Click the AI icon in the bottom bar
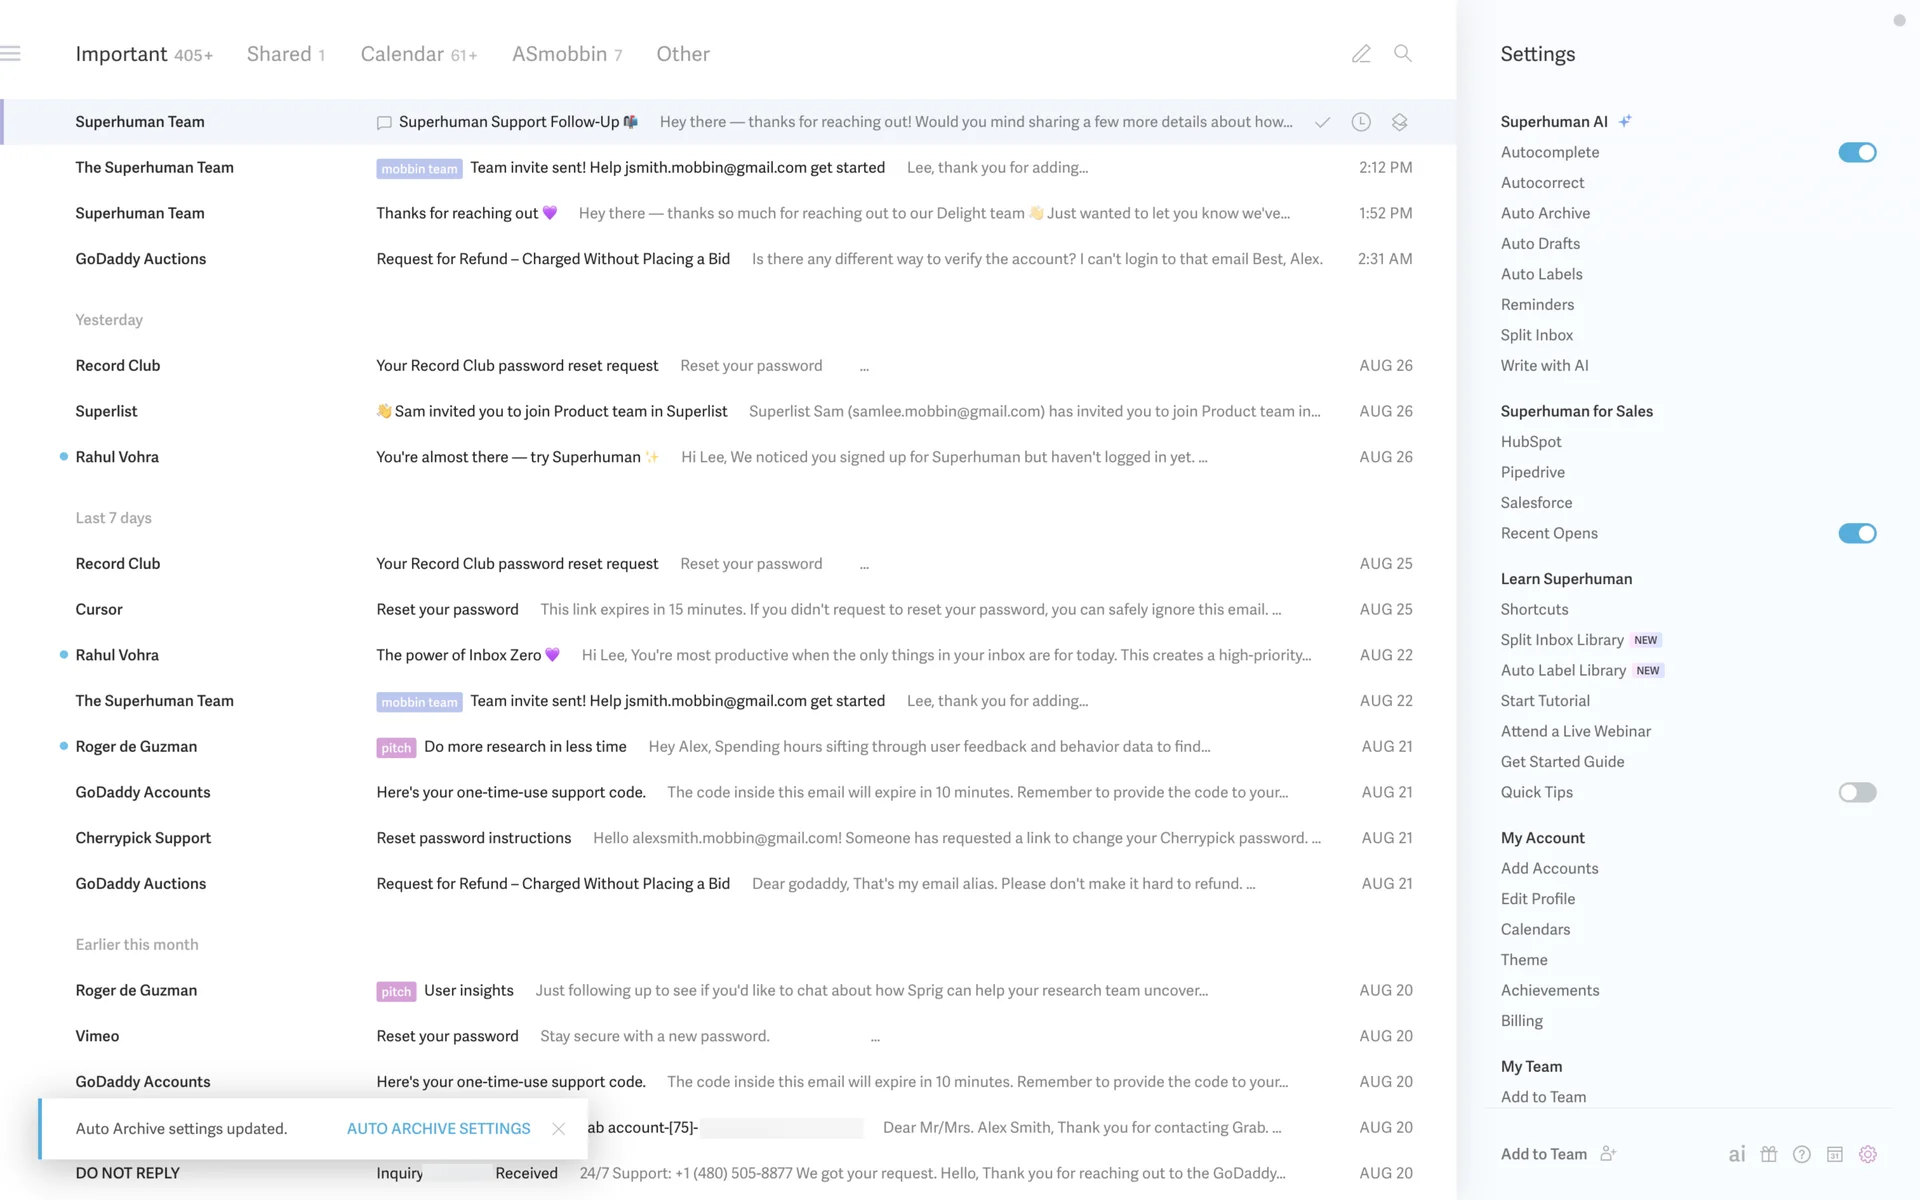Screen dimensions: 1920x1200 (1737, 1154)
